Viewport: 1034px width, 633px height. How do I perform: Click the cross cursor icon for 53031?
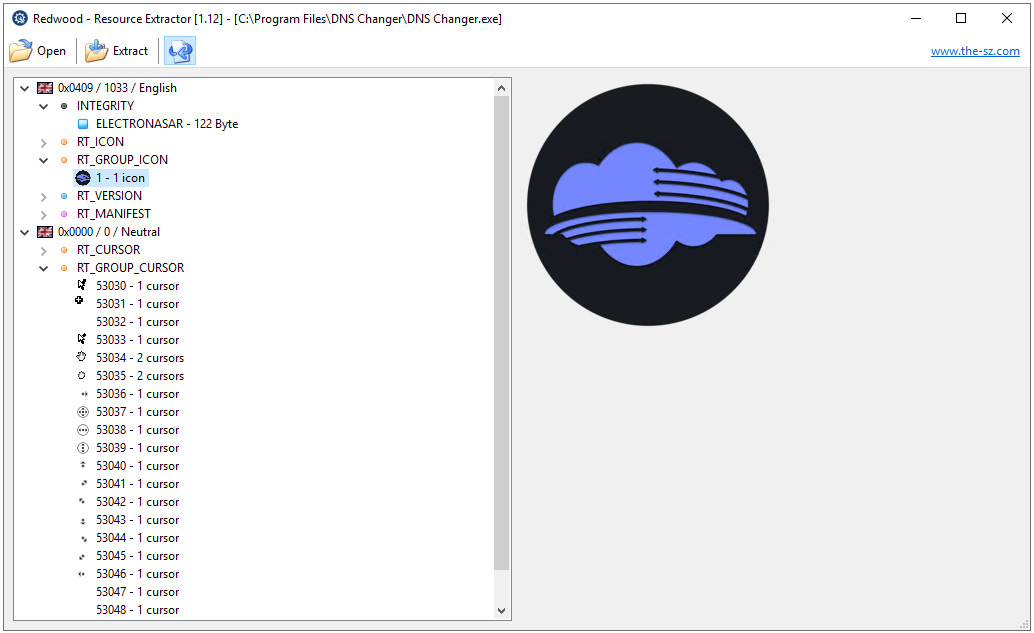79,300
